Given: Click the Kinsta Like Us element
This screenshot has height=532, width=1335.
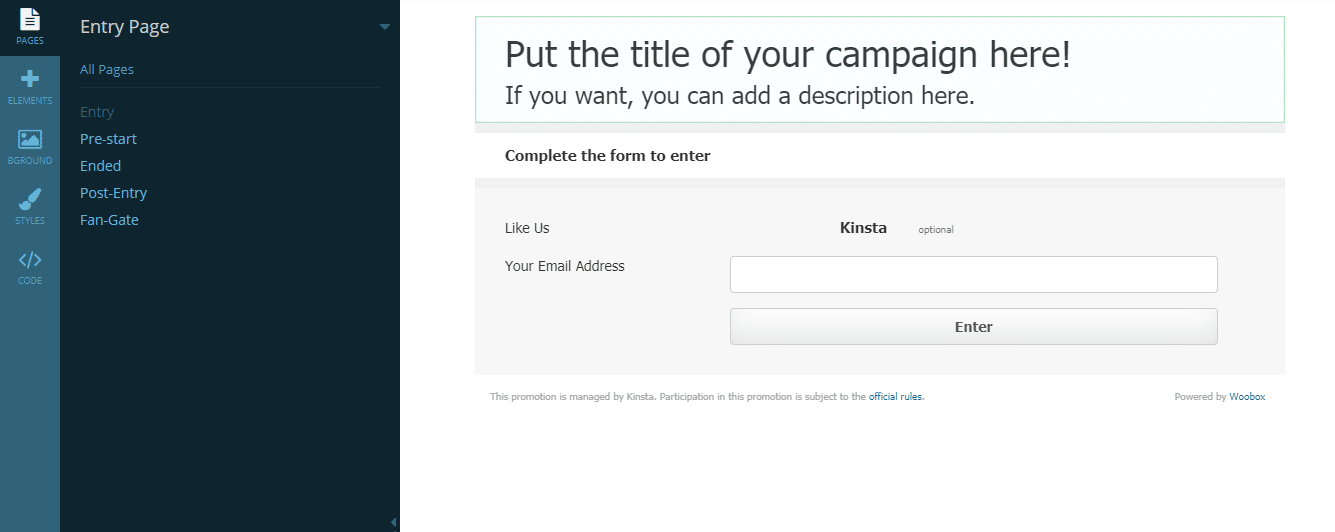Looking at the screenshot, I should [863, 228].
